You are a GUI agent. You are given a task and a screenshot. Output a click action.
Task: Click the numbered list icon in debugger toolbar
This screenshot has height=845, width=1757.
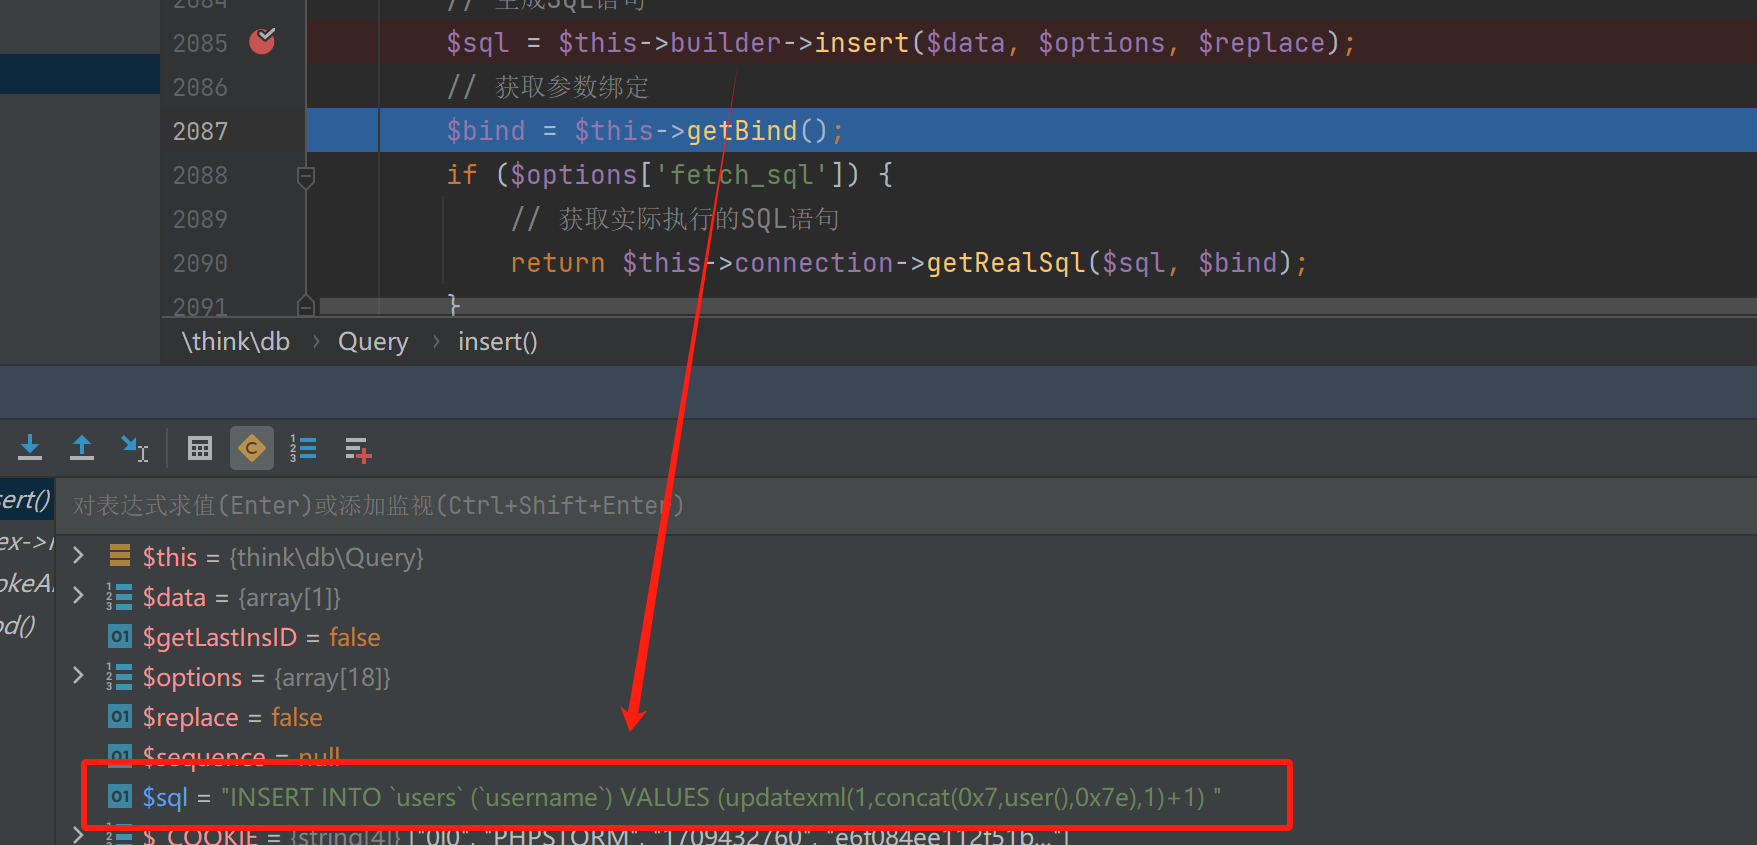(303, 449)
